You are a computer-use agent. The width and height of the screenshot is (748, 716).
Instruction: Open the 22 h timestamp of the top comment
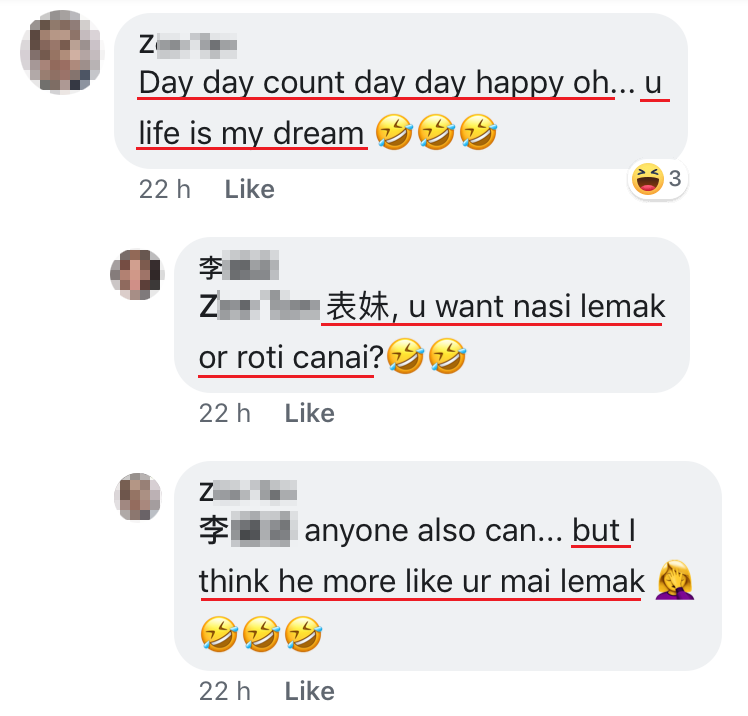[165, 189]
